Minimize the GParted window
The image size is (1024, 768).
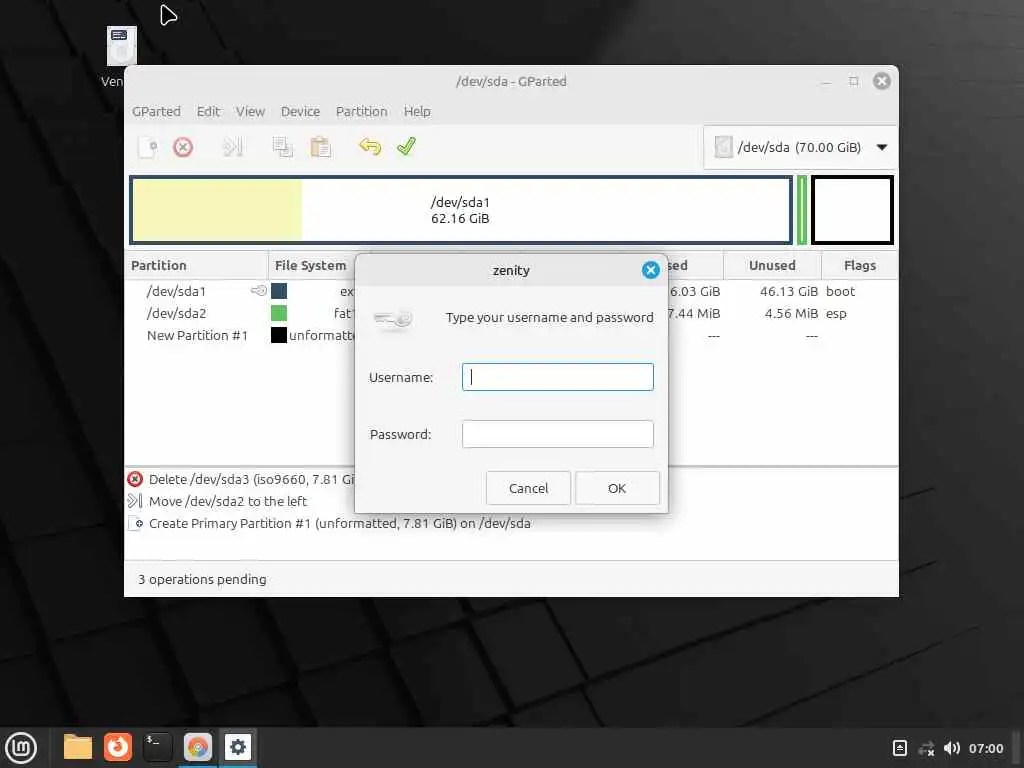click(x=826, y=82)
